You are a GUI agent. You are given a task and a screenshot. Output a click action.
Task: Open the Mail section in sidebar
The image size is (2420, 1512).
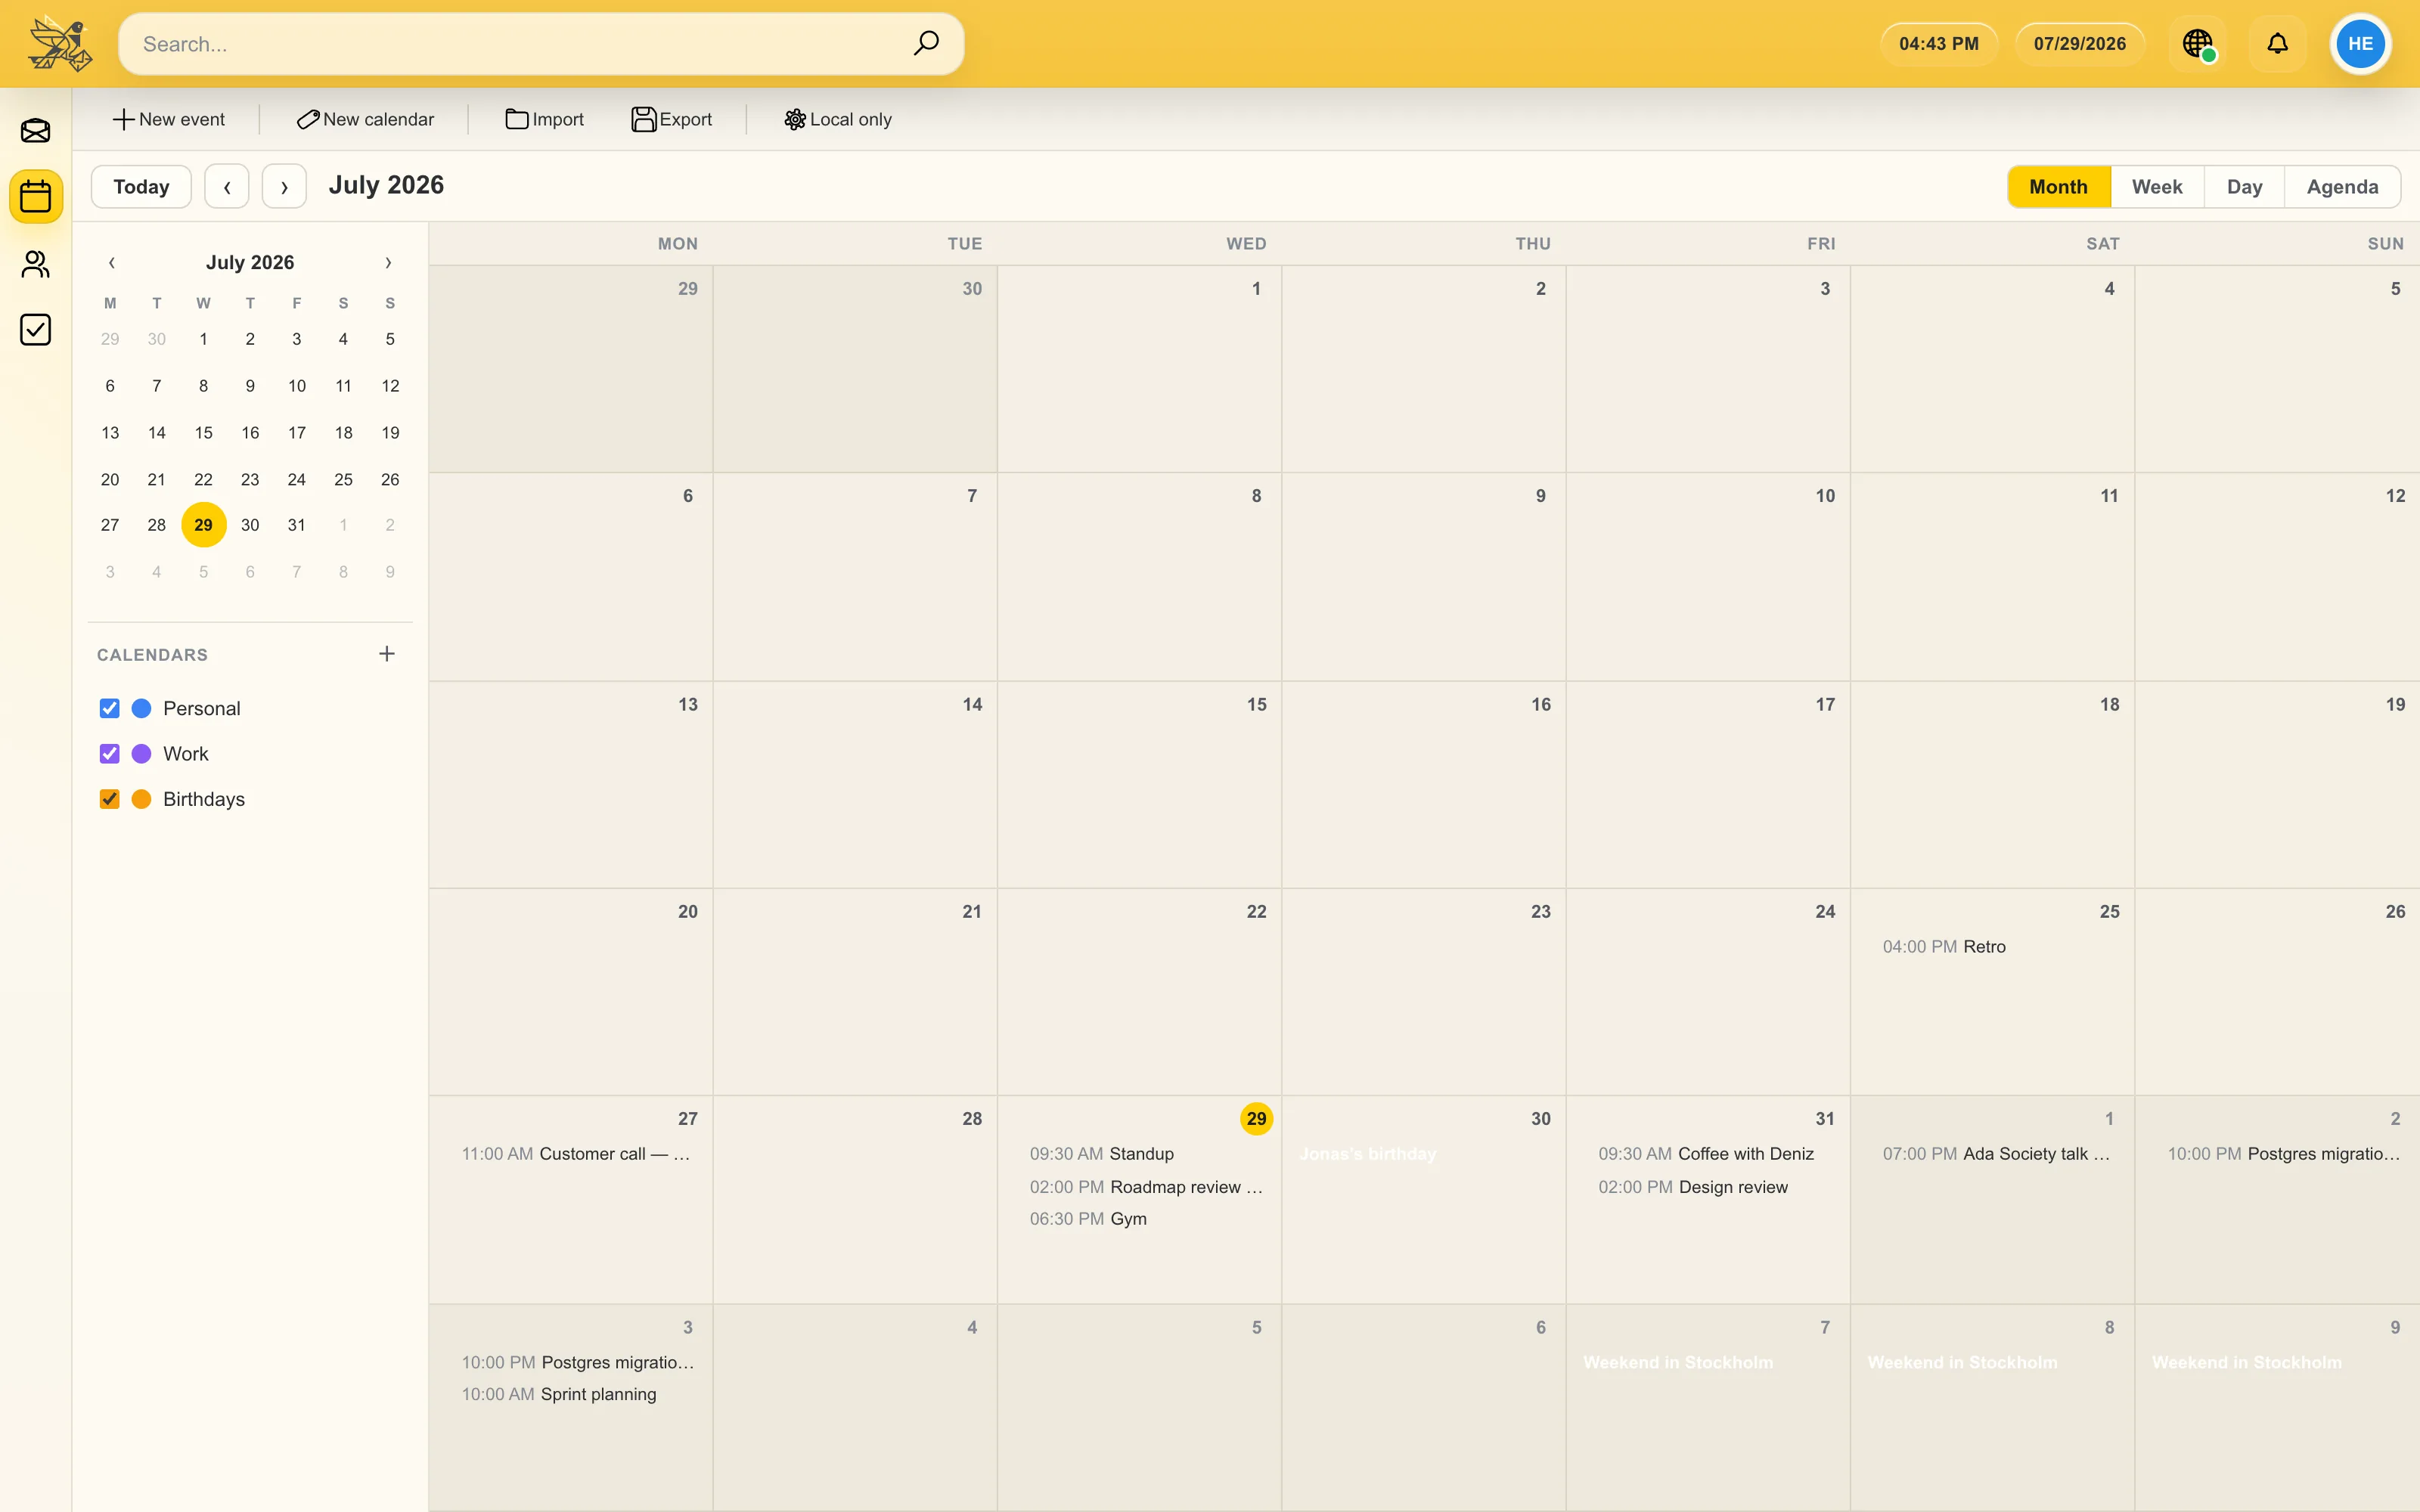[36, 130]
